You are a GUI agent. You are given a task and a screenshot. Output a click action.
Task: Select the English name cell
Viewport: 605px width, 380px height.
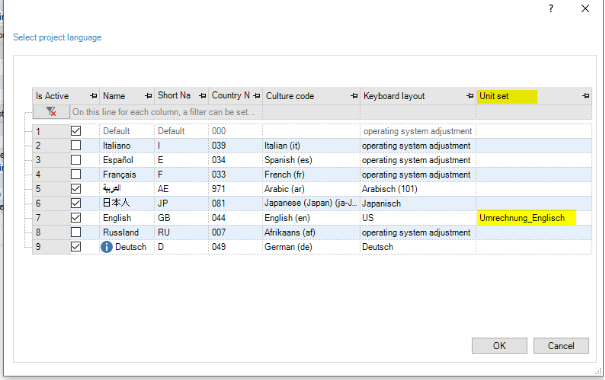coord(127,218)
